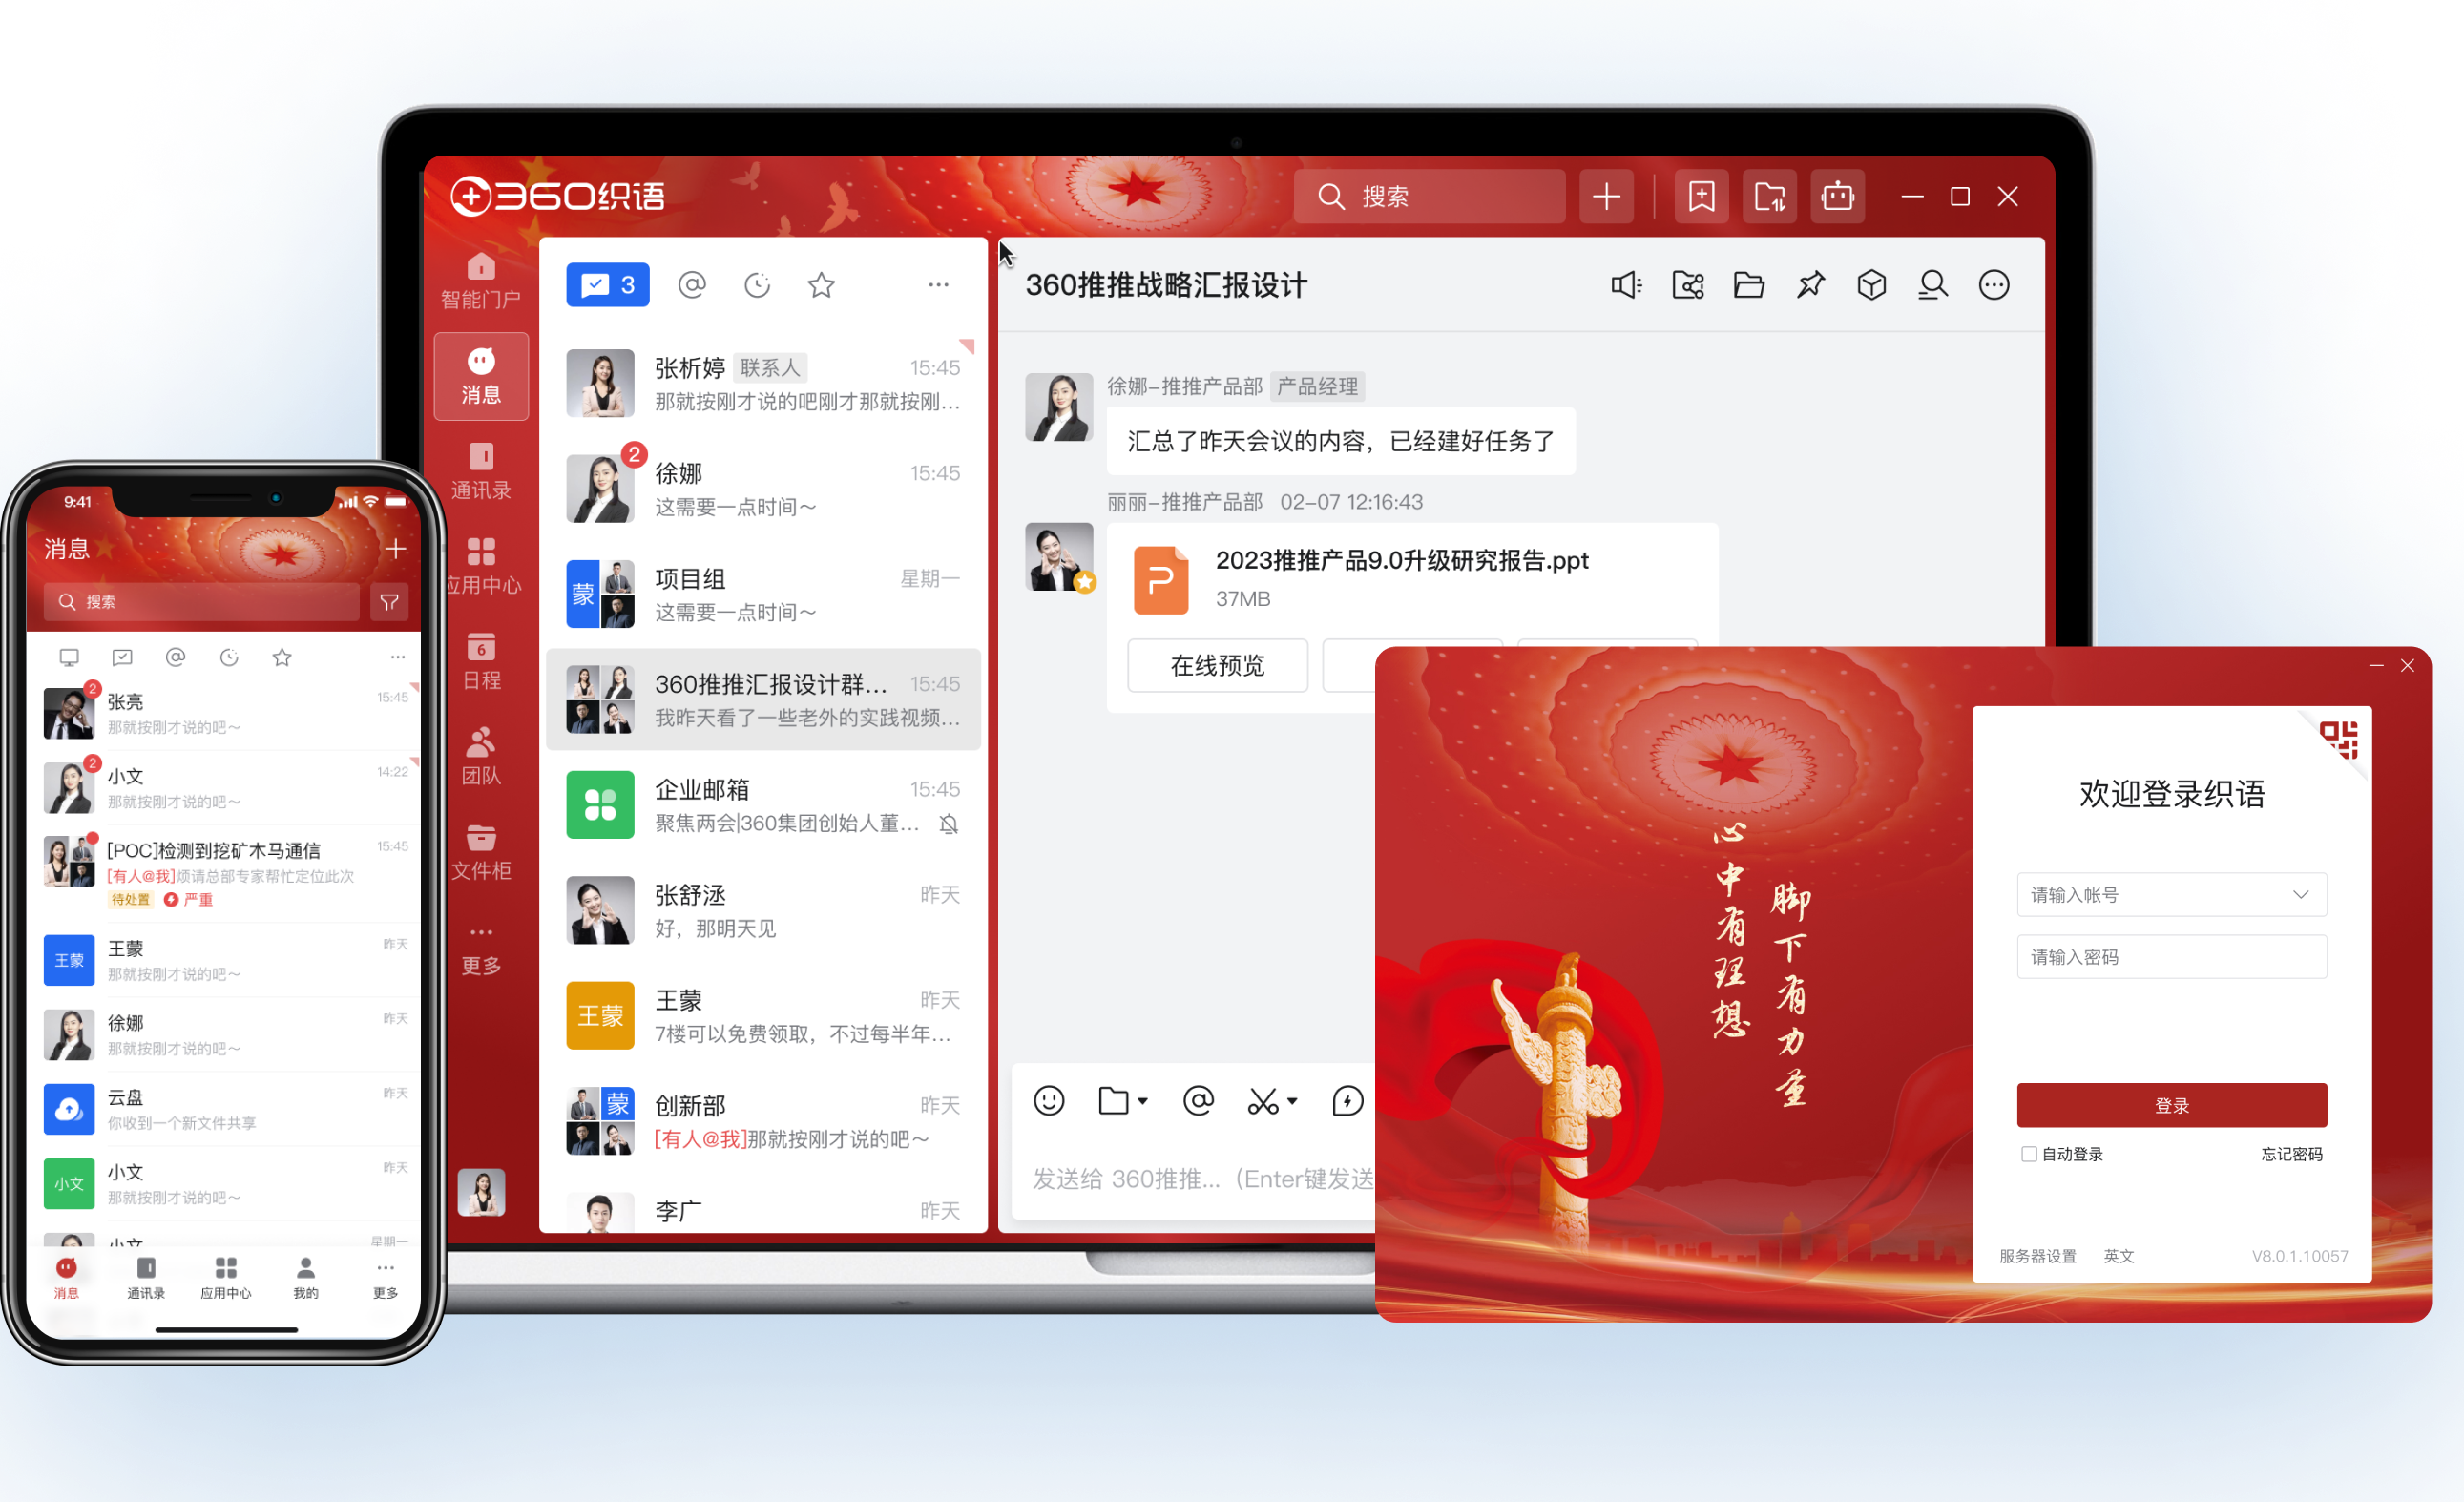Pin the chat using pin icon
This screenshot has height=1502, width=2464.
(1810, 285)
